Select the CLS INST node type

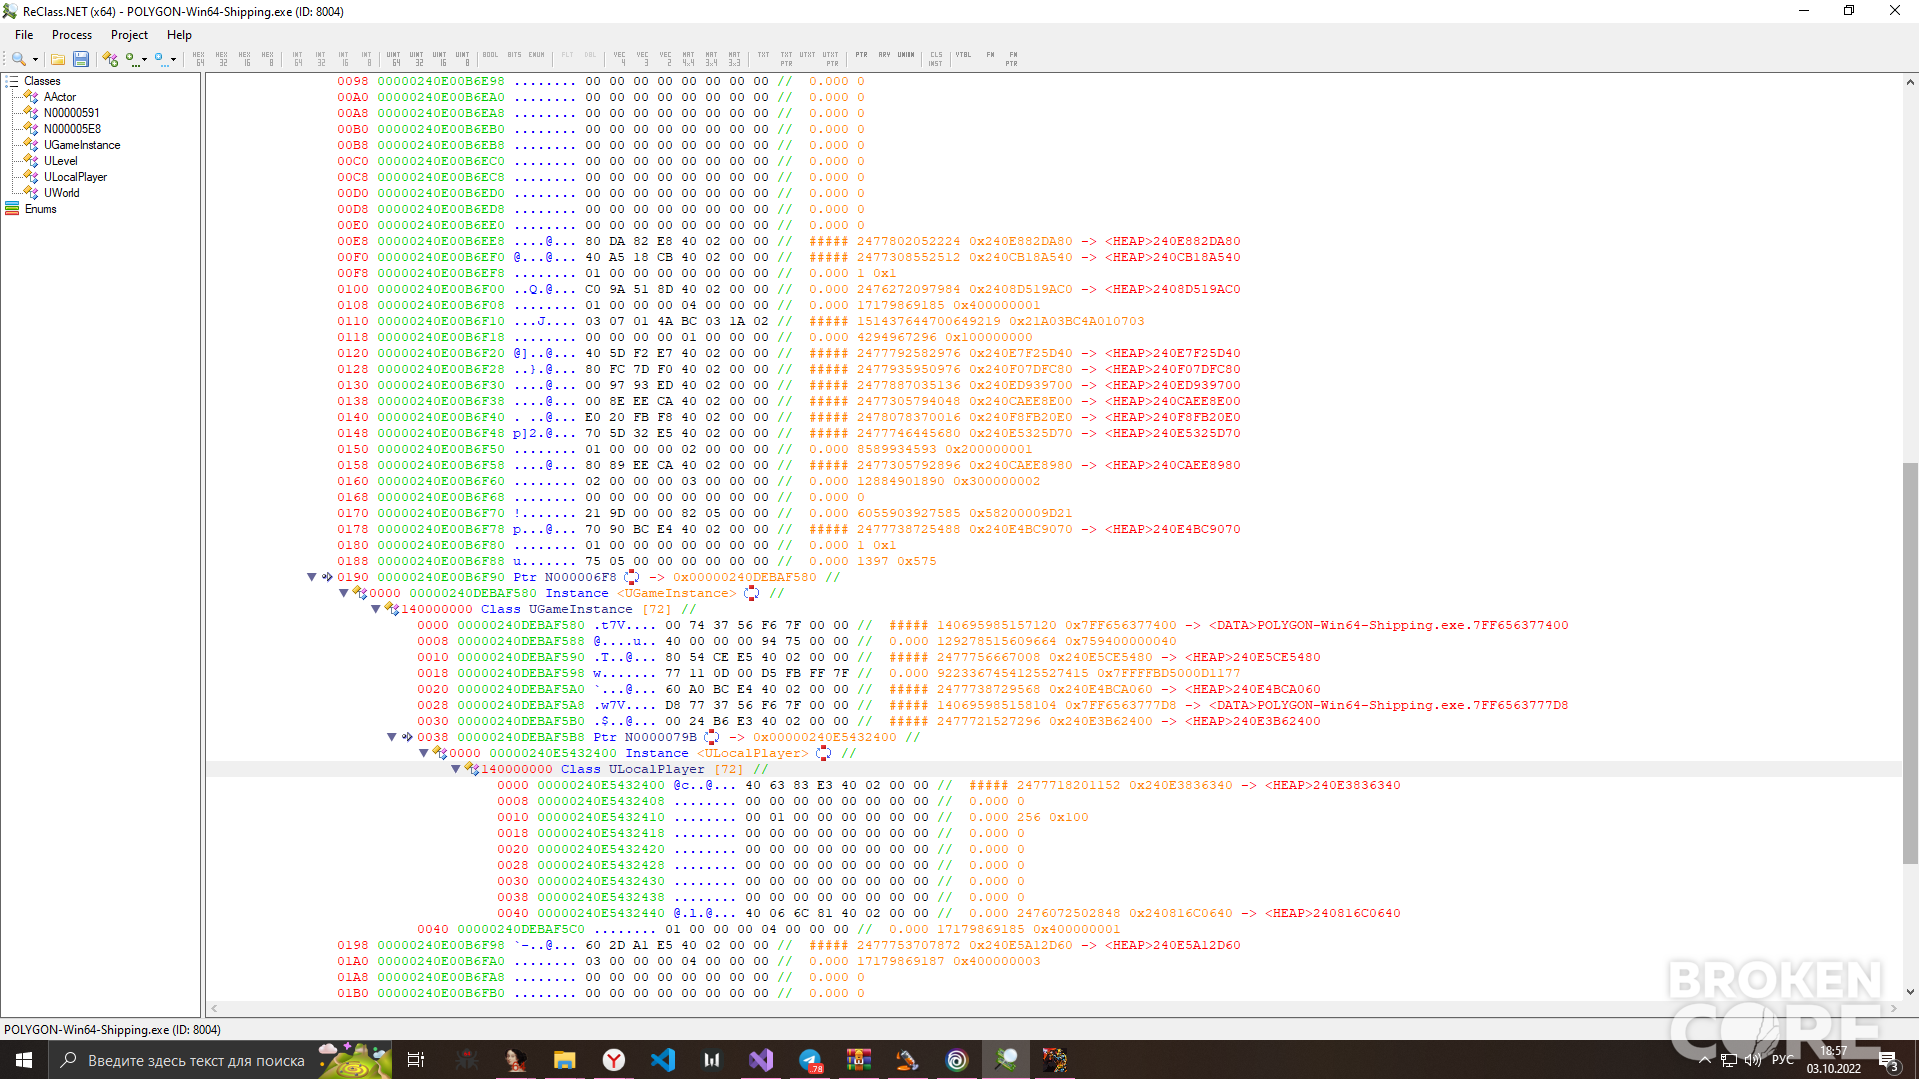[936, 60]
